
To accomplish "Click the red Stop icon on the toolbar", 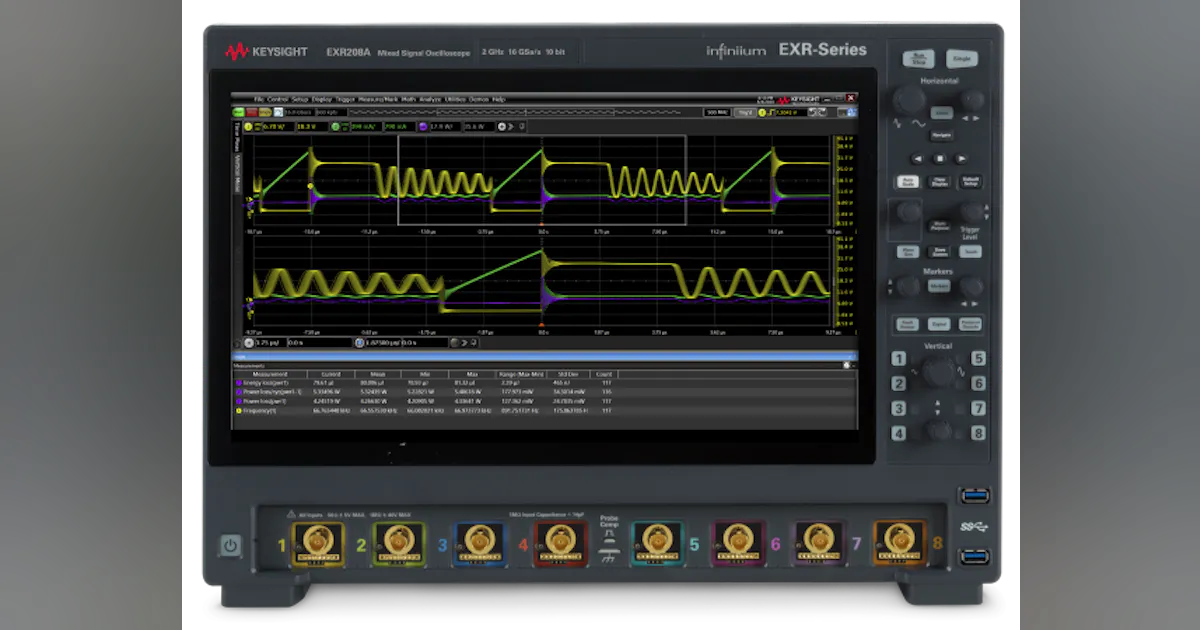I will click(x=253, y=112).
